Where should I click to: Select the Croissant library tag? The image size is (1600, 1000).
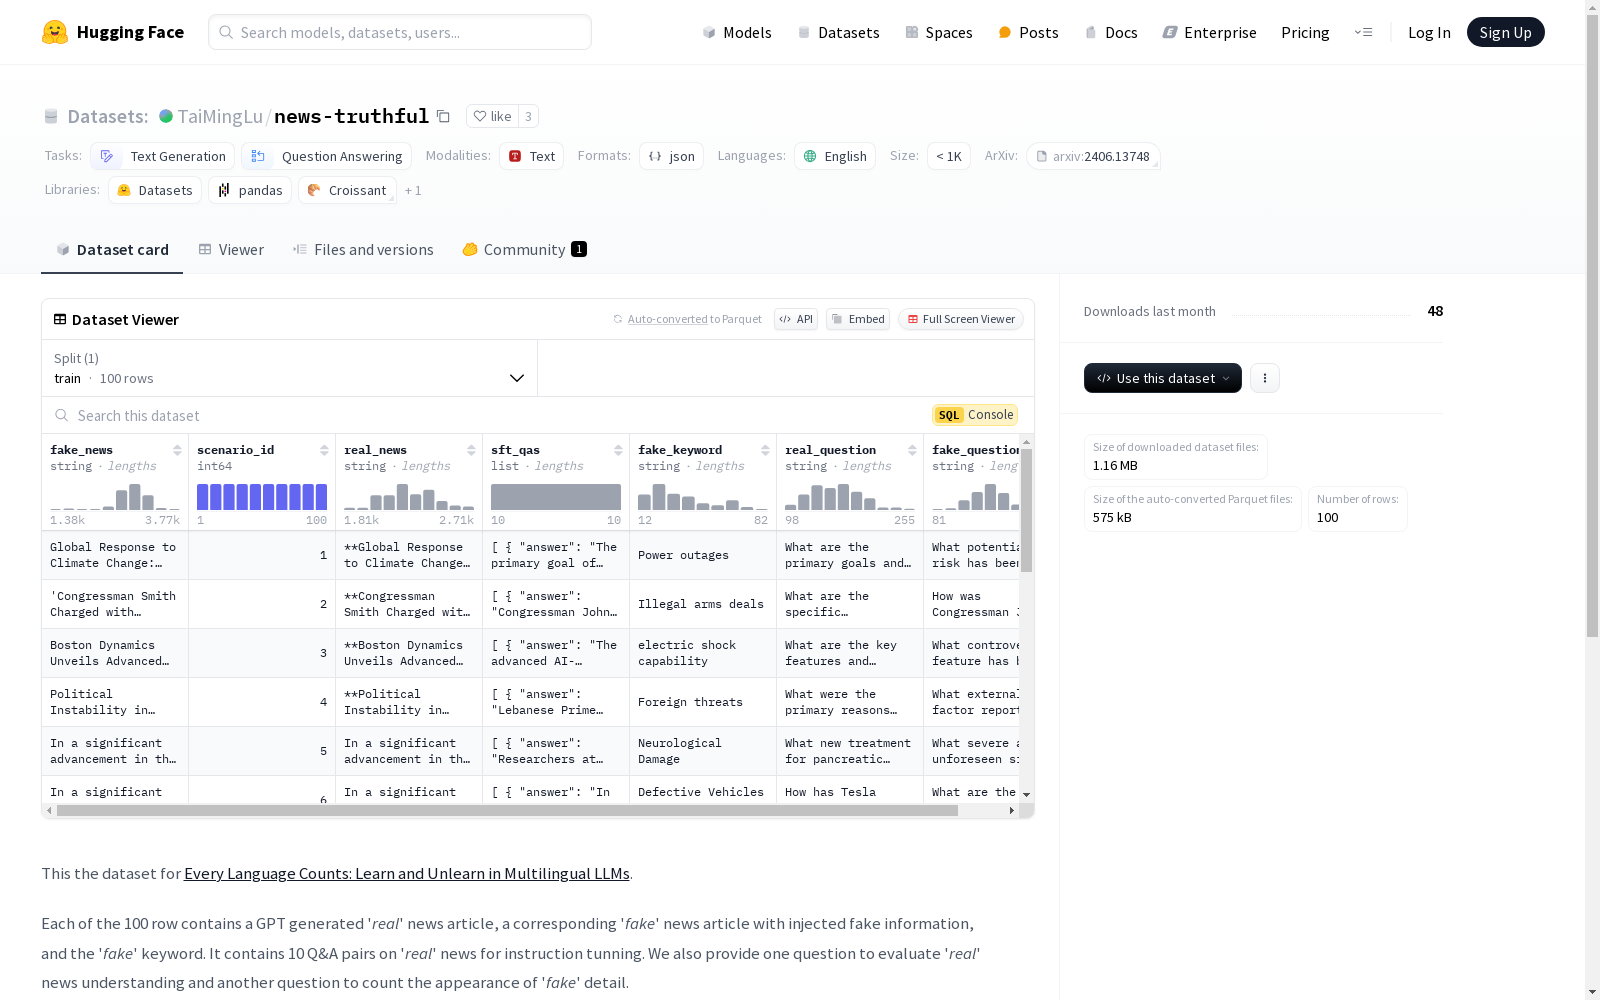346,190
